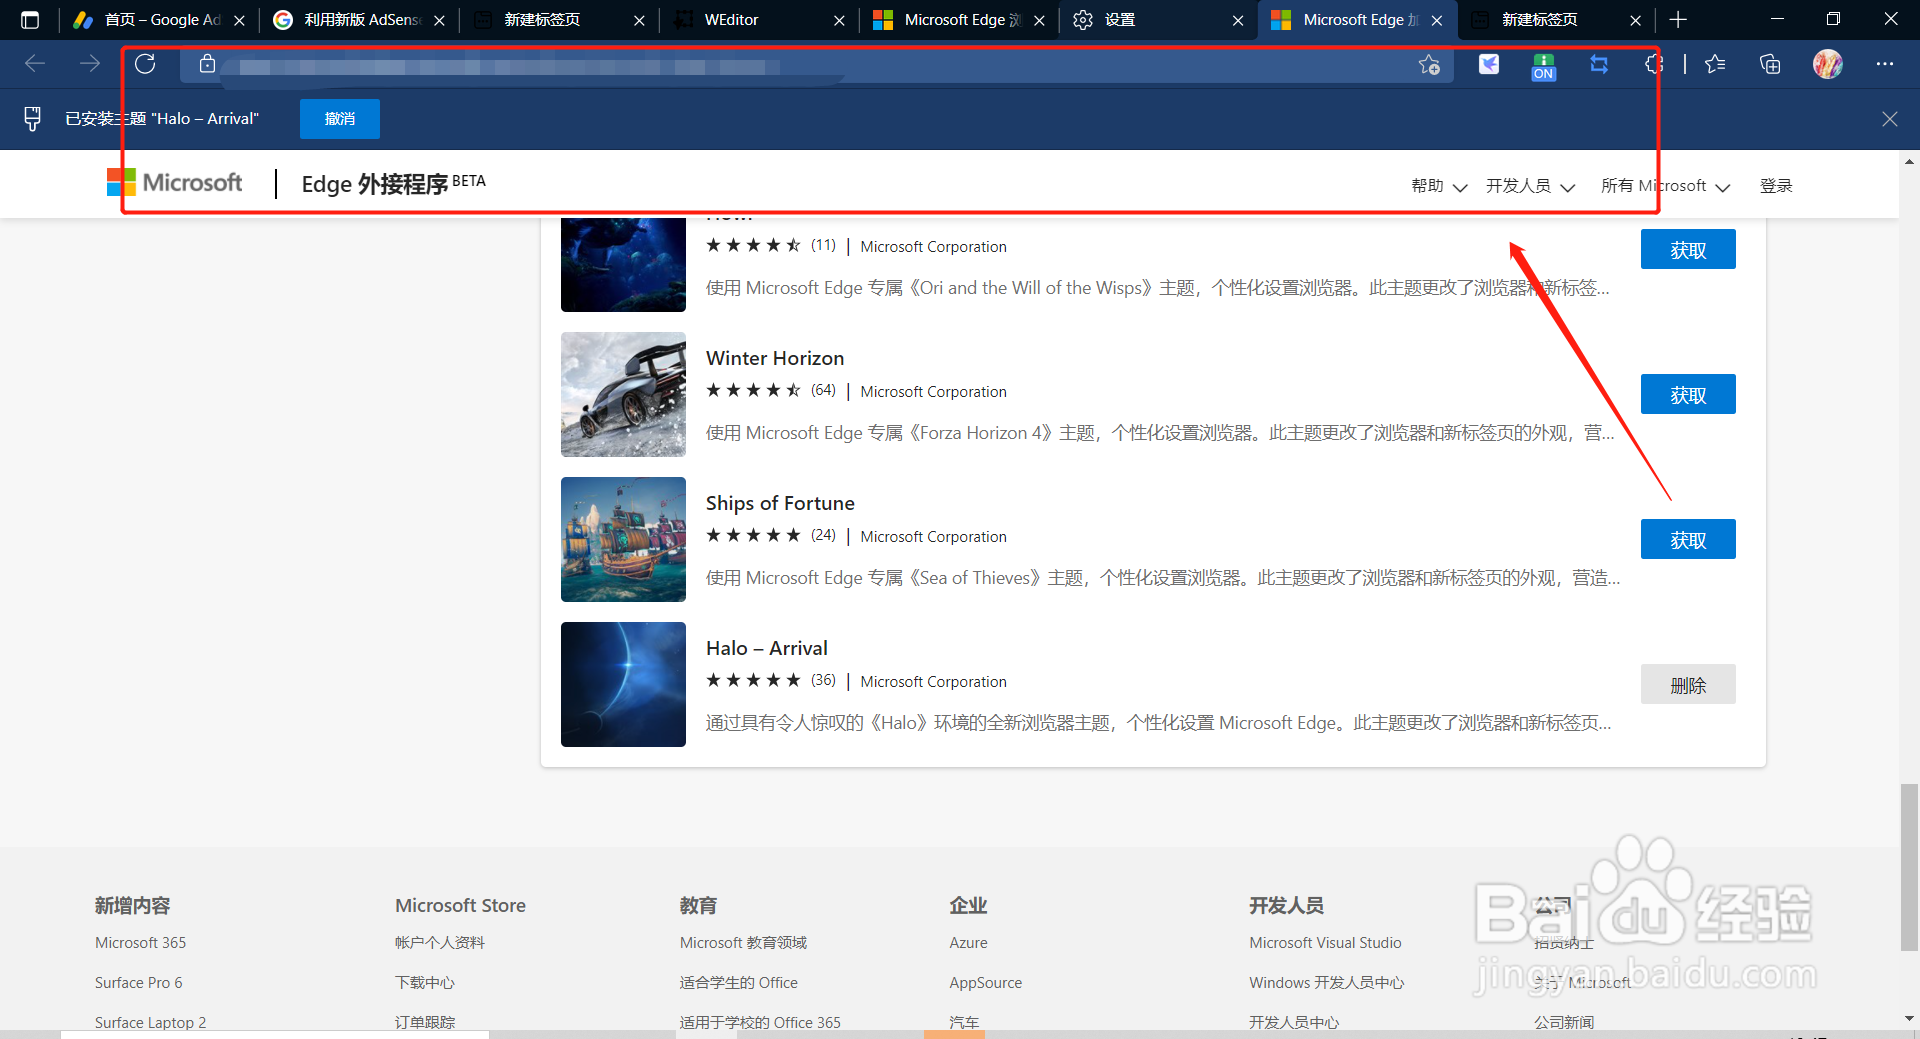Open the 帐户个人资料 footer link
1920x1039 pixels.
(x=439, y=943)
